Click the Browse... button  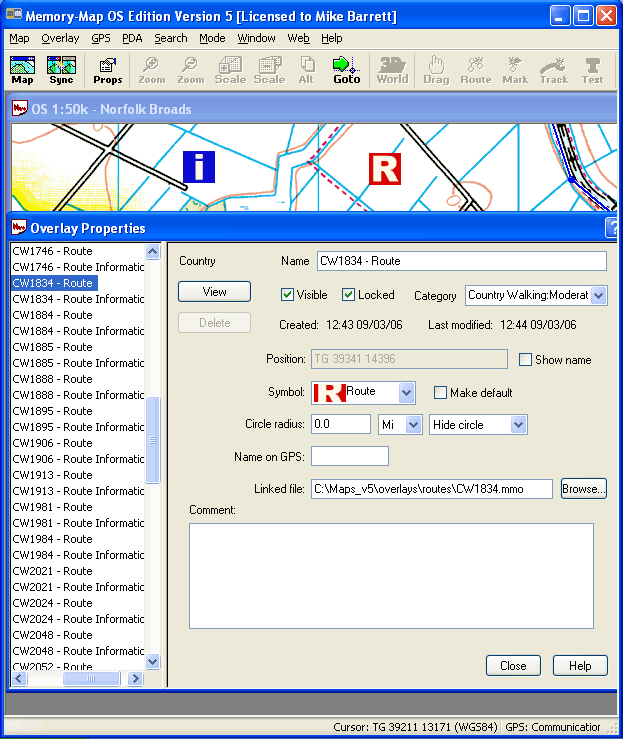pos(583,489)
